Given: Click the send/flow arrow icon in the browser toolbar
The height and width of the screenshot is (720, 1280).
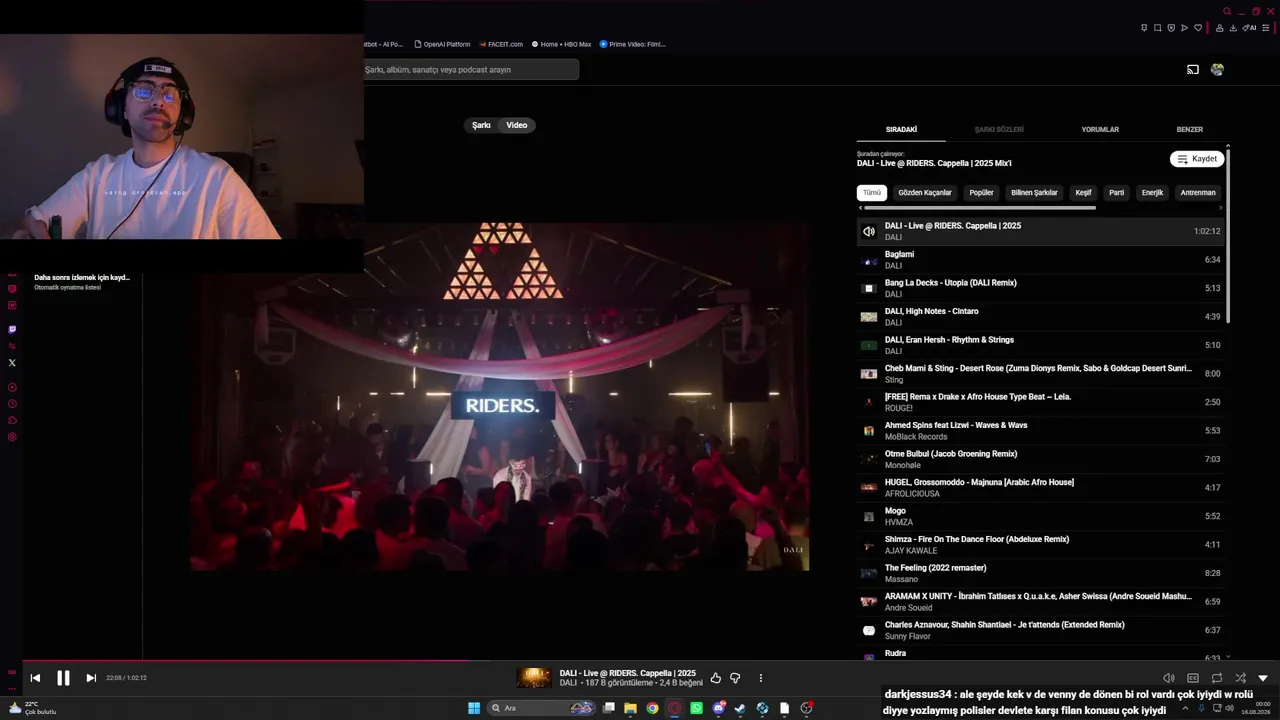Looking at the screenshot, I should [1185, 28].
